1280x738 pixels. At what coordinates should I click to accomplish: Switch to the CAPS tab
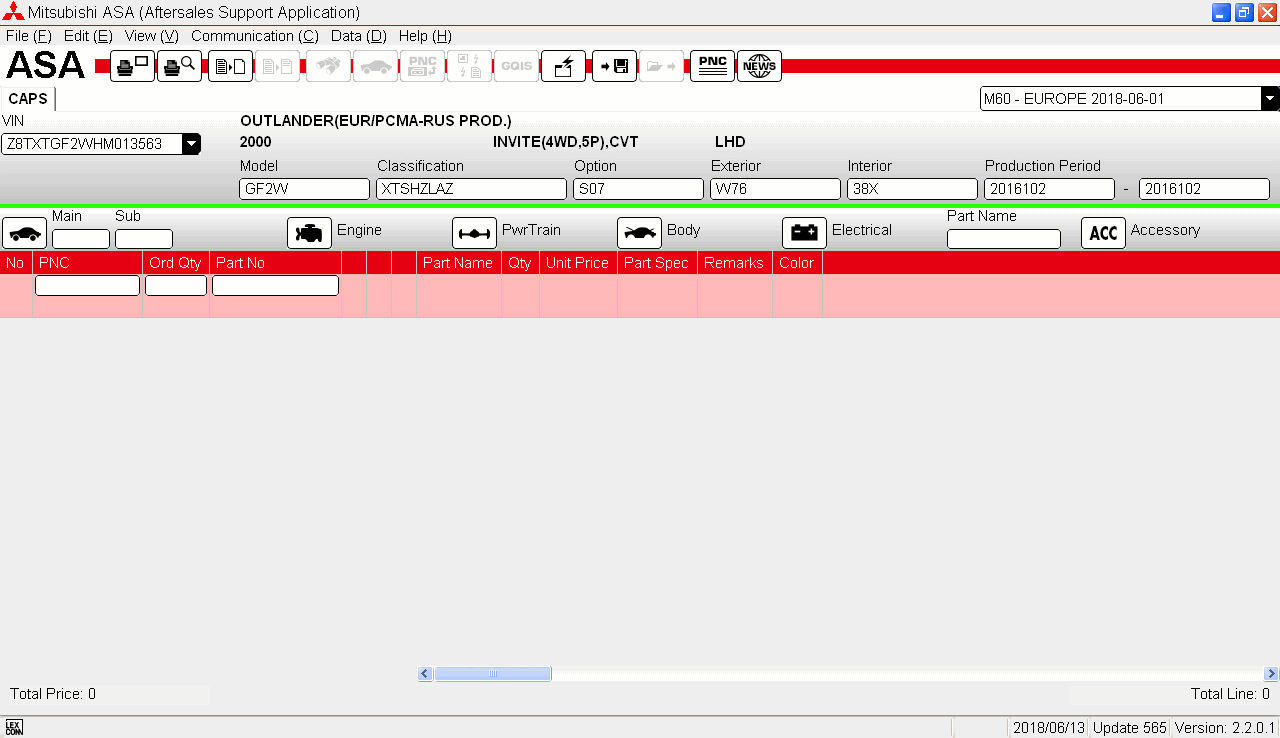point(28,99)
